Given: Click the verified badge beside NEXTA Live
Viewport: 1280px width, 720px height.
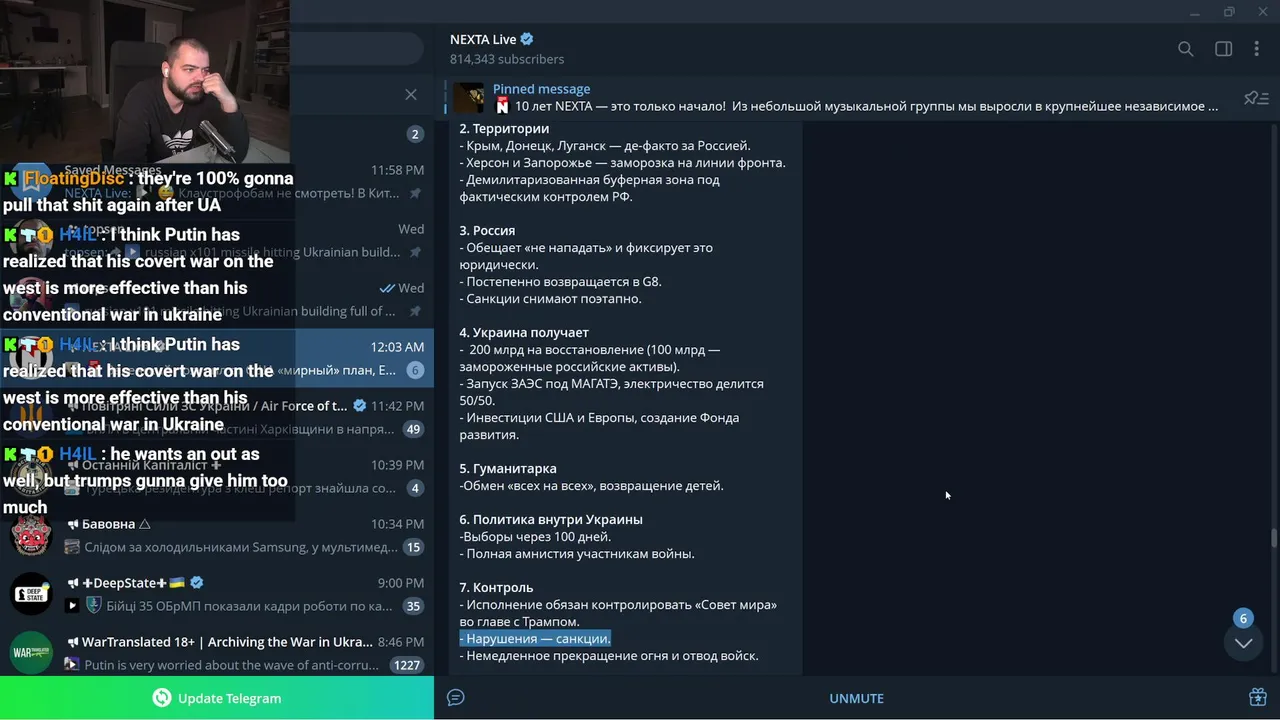Looking at the screenshot, I should point(527,39).
